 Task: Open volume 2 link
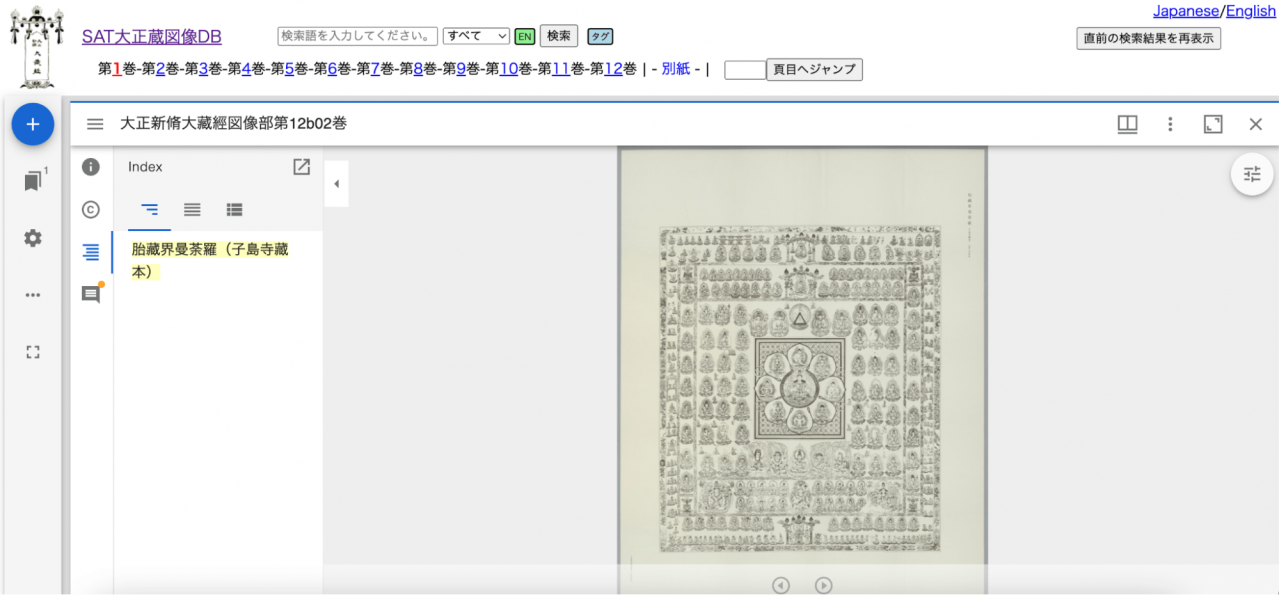(160, 69)
